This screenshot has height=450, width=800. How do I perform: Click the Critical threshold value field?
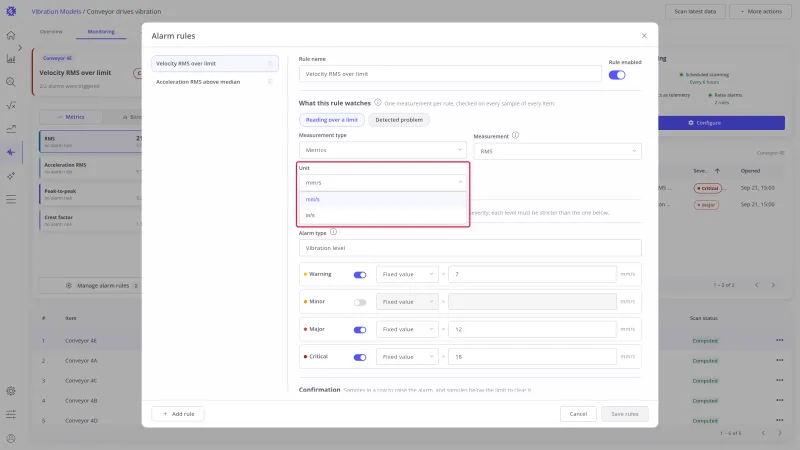[x=532, y=357]
